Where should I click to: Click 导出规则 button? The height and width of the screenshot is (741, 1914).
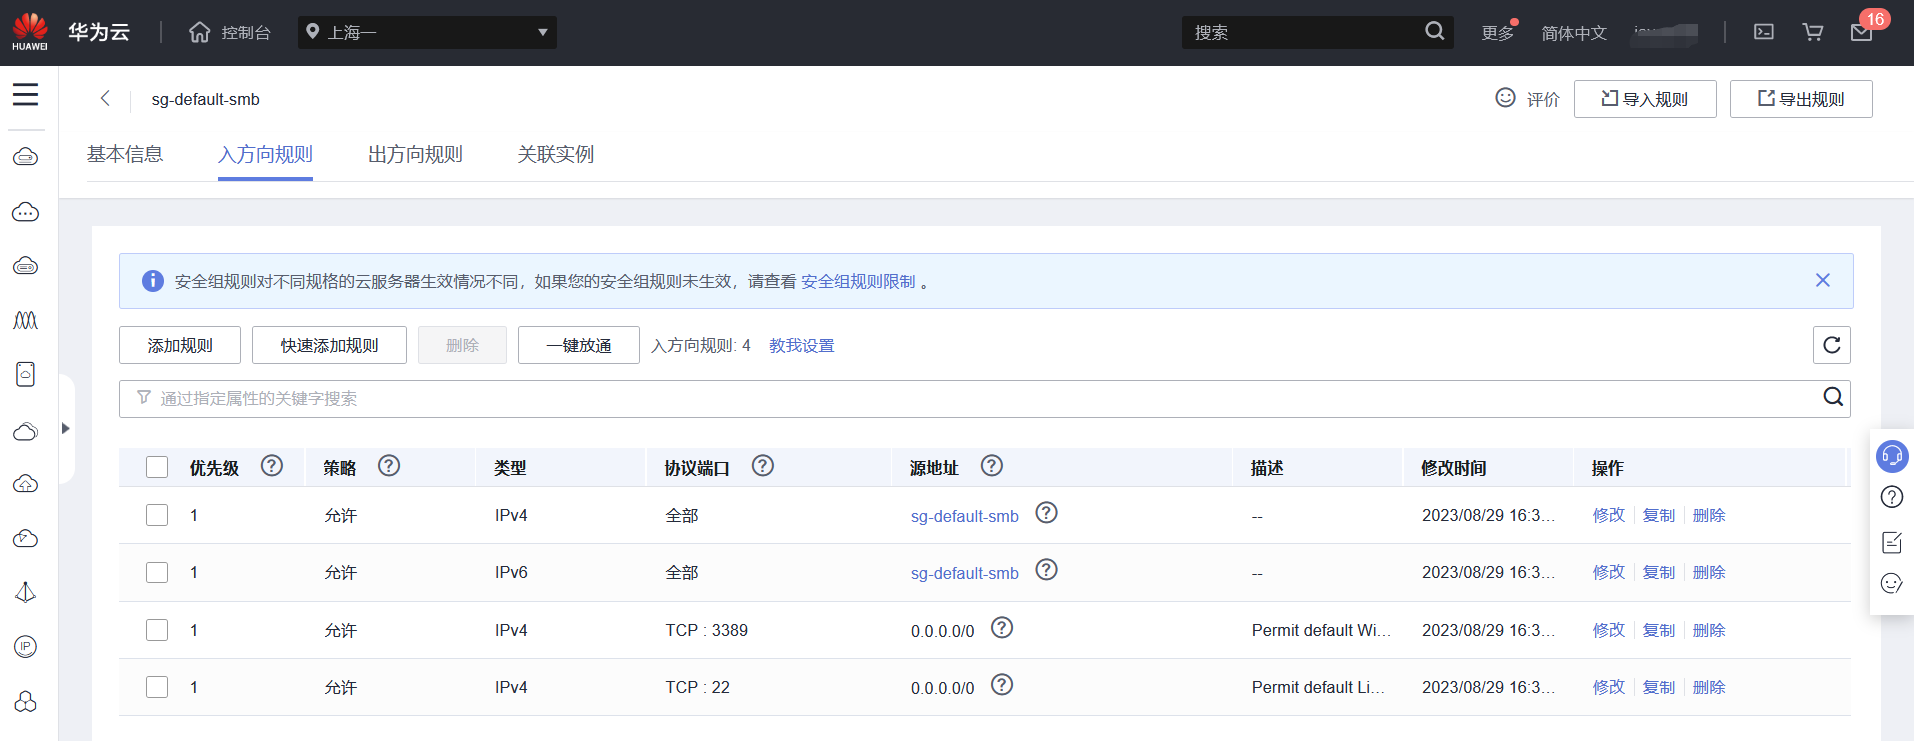[1801, 99]
